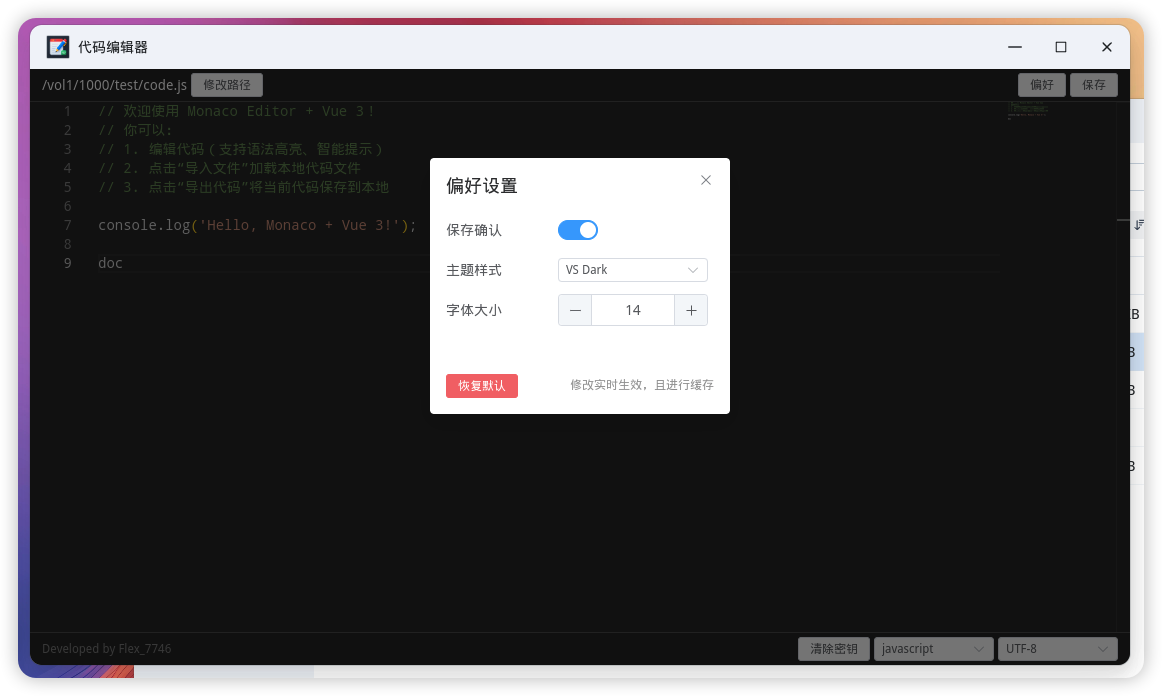
Task: Click the 主题样式 label
Action: pyautogui.click(x=474, y=270)
